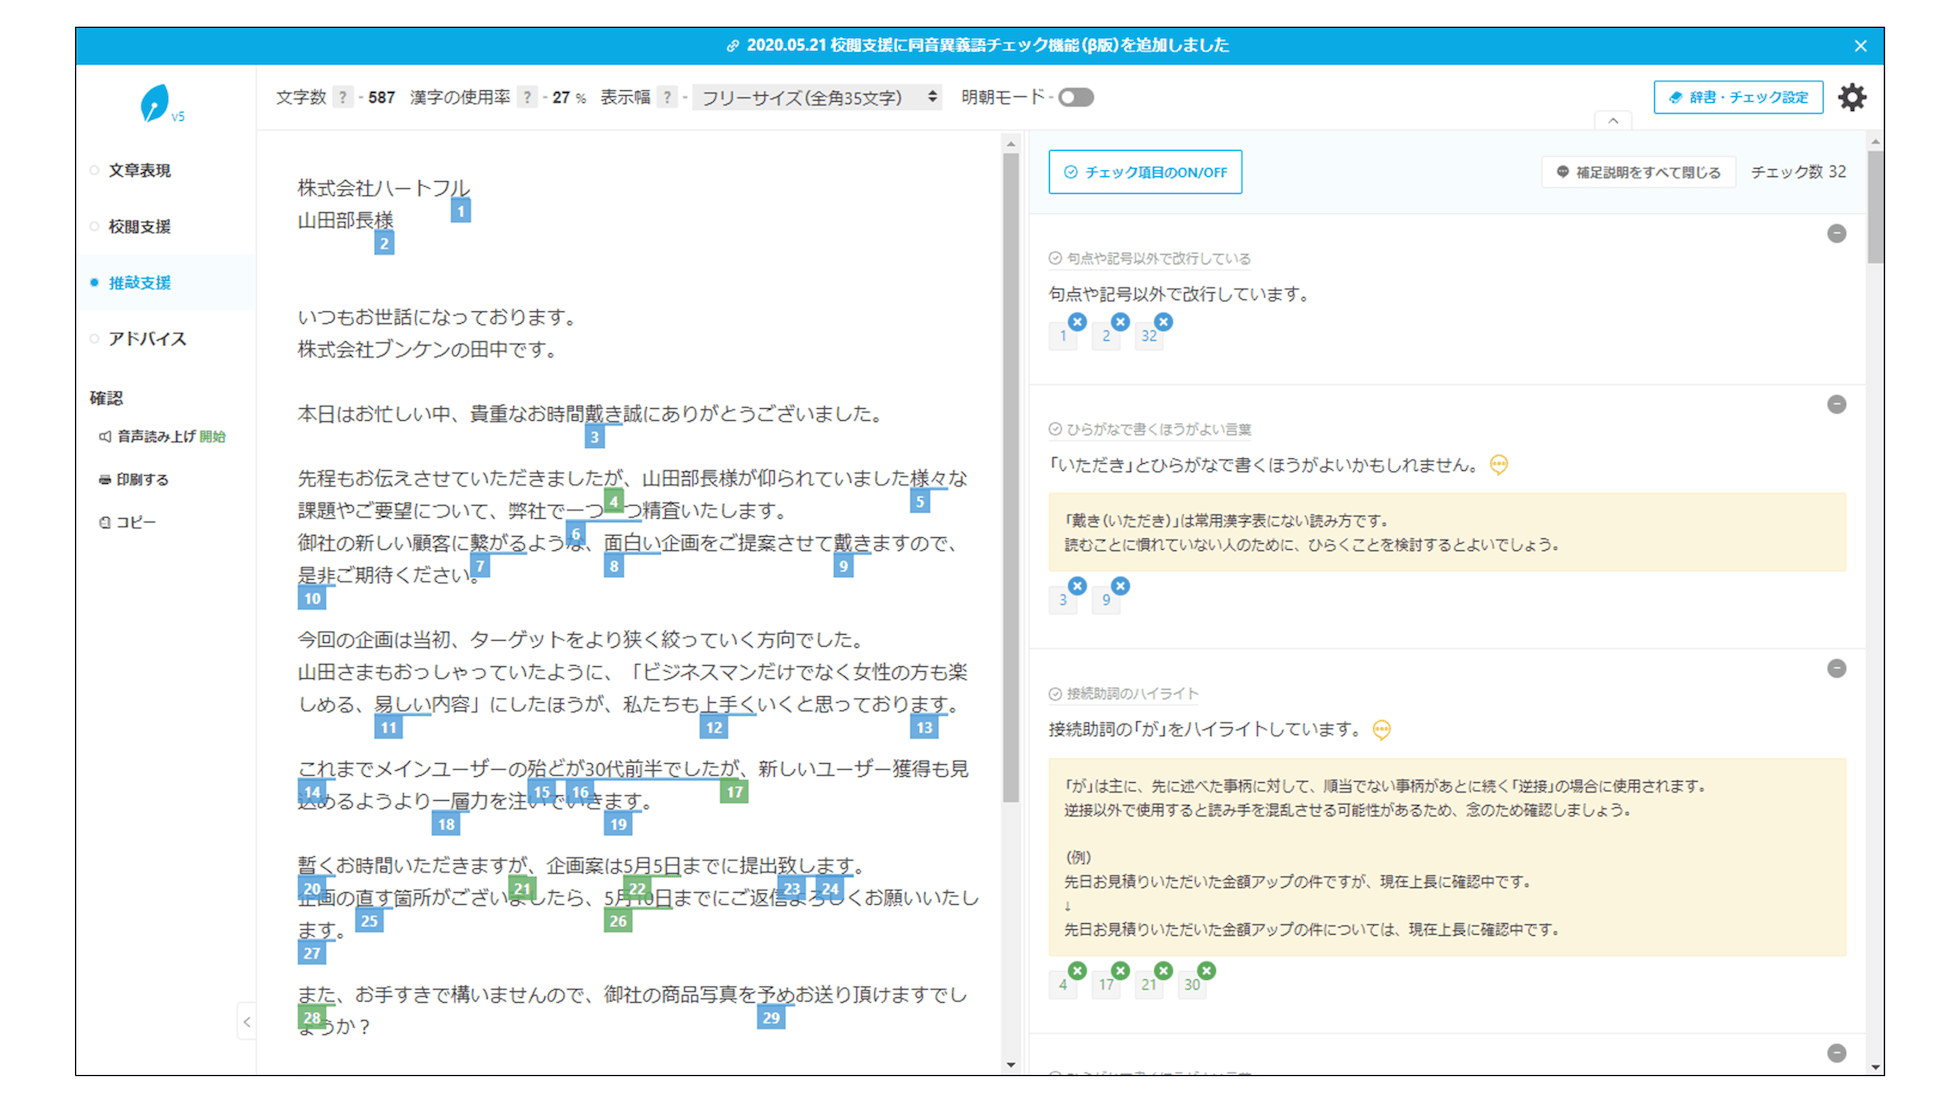Remove check number 32 with its x icon
This screenshot has height=1102, width=1960.
point(1163,322)
